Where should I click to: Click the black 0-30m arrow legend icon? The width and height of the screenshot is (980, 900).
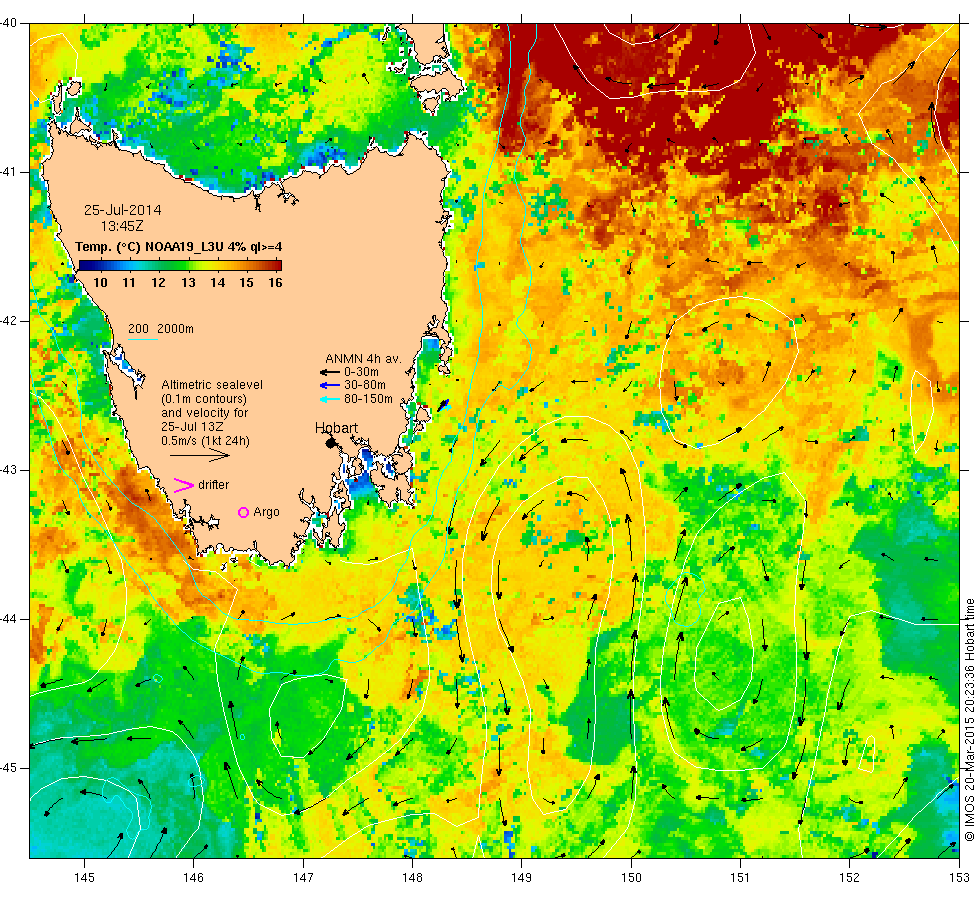(x=329, y=372)
